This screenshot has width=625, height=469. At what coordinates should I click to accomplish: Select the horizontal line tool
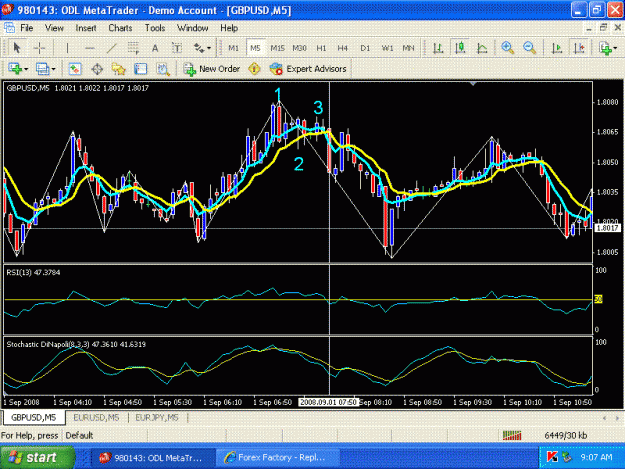90,48
